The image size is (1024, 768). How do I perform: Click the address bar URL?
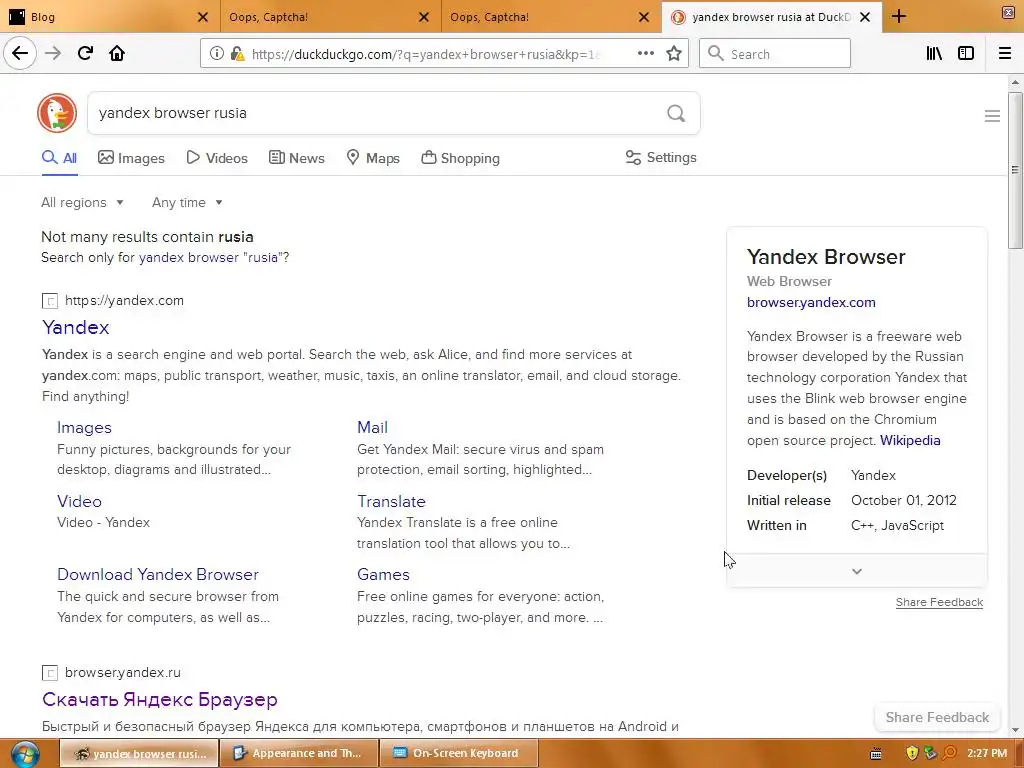(x=425, y=54)
